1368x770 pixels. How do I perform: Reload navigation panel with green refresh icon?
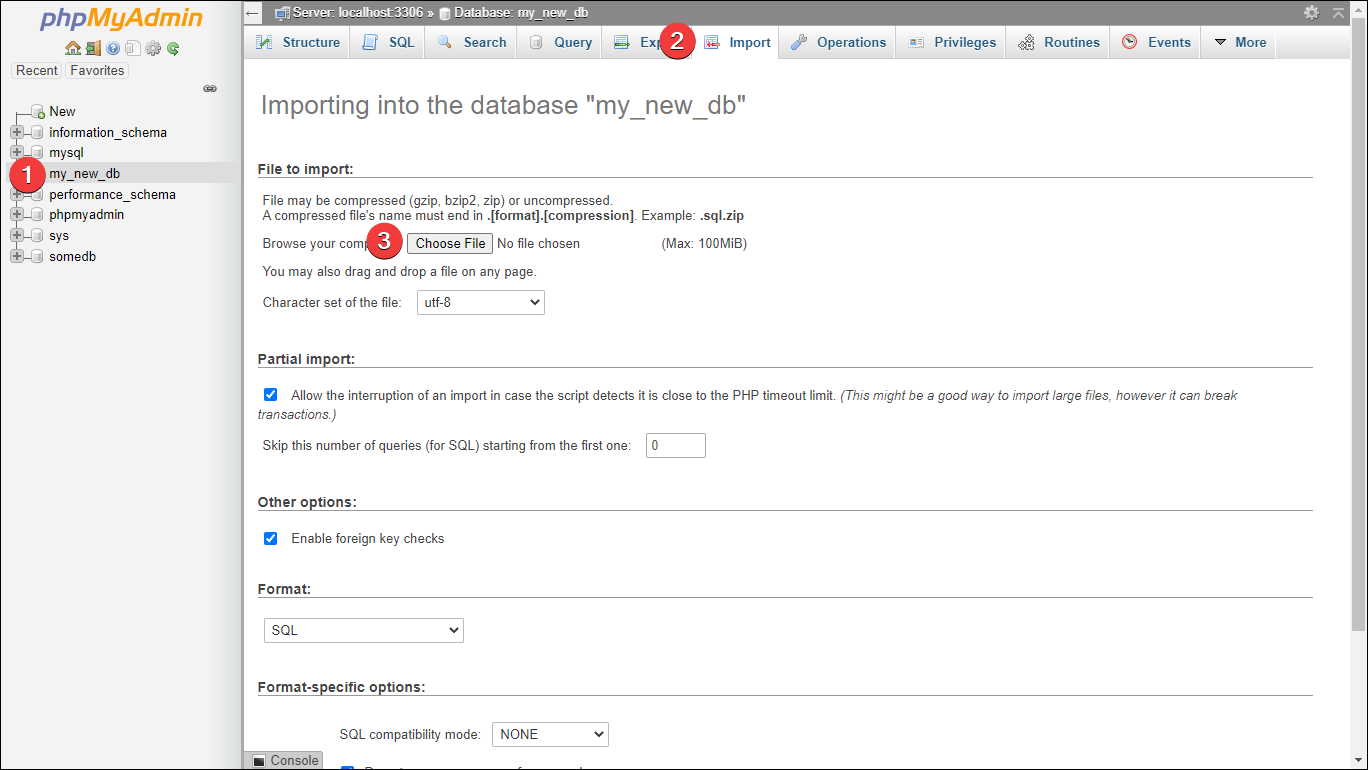[173, 48]
